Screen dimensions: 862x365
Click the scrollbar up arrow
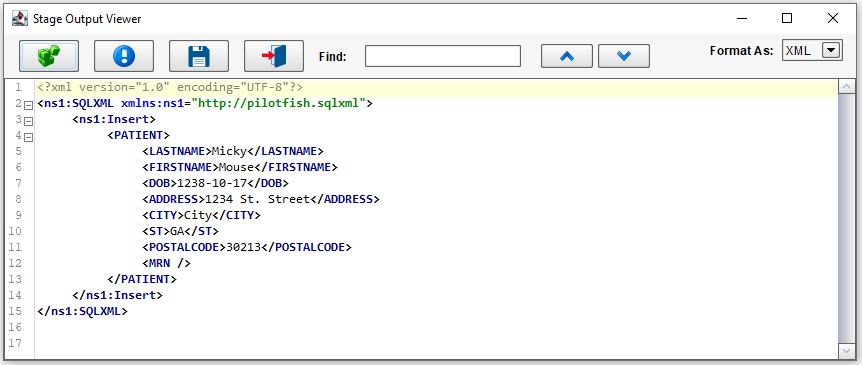click(846, 86)
